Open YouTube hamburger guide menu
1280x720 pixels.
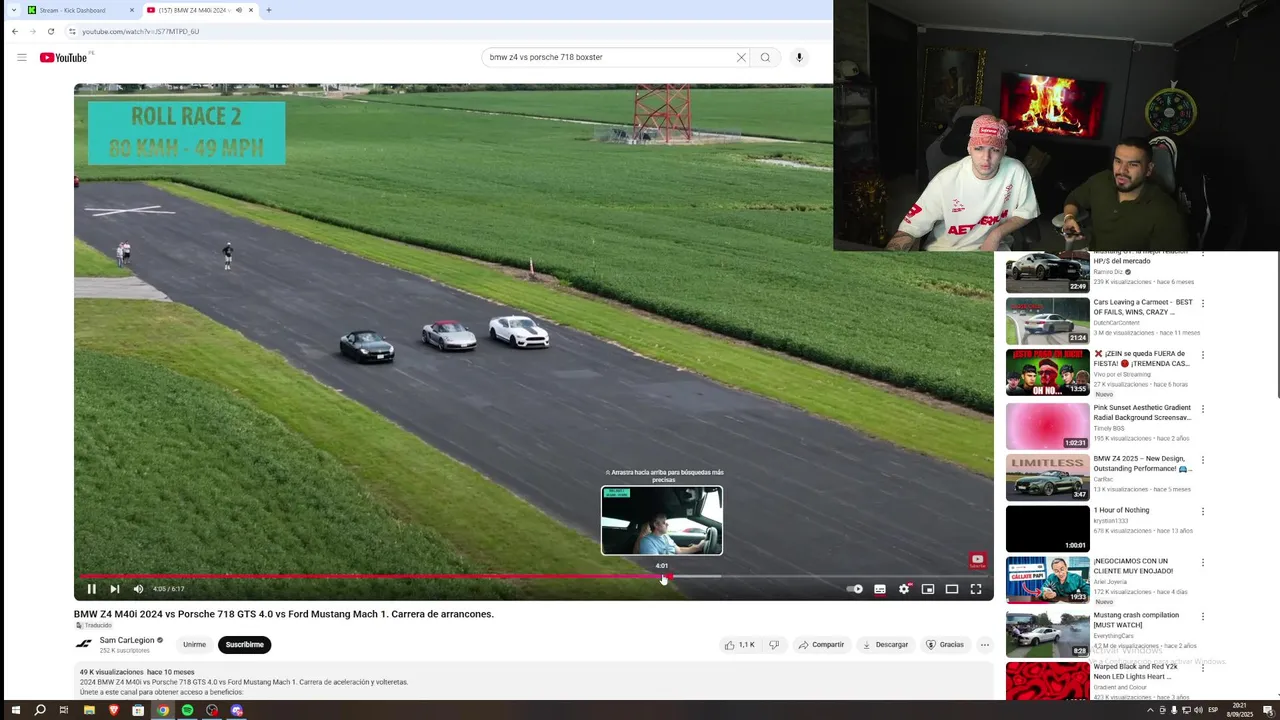click(x=21, y=57)
